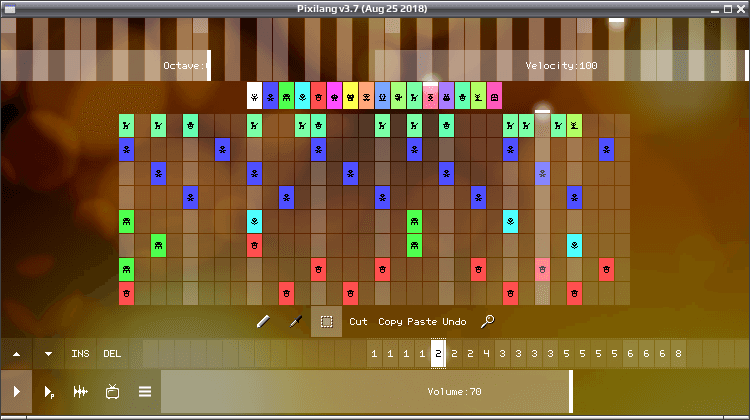
Task: Adjust the Volume:70 slider
Action: pyautogui.click(x=454, y=392)
